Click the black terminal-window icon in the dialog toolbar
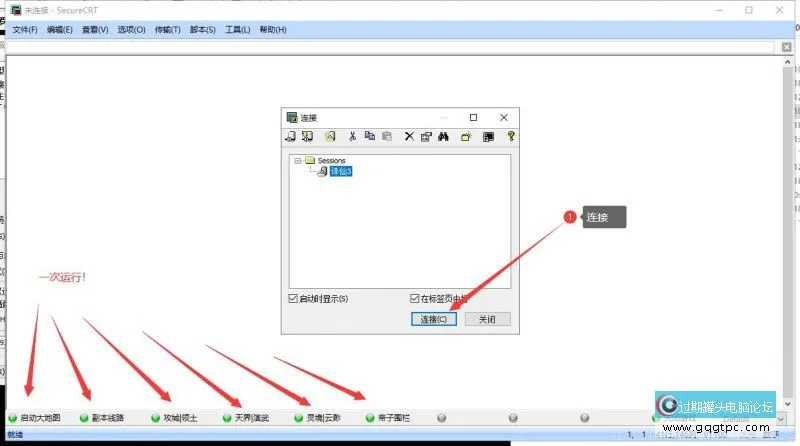This screenshot has width=800, height=446. (x=488, y=137)
